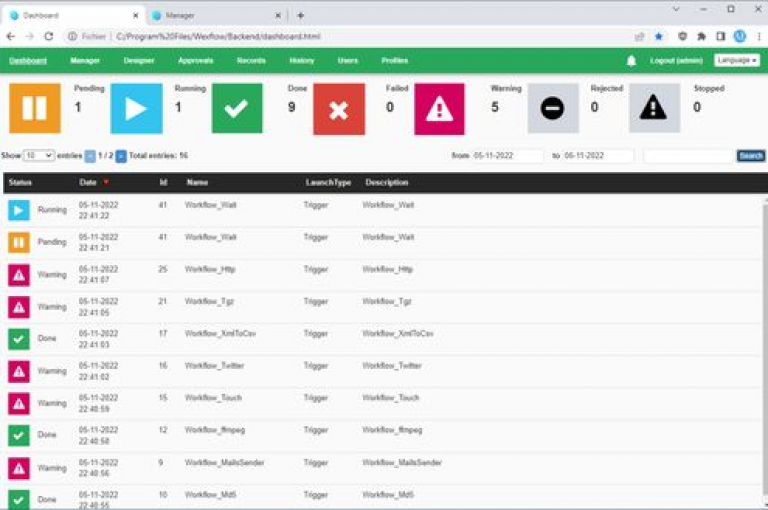Click Warning icon in Workflow_Twitter row
The image size is (768, 510).
pos(19,371)
